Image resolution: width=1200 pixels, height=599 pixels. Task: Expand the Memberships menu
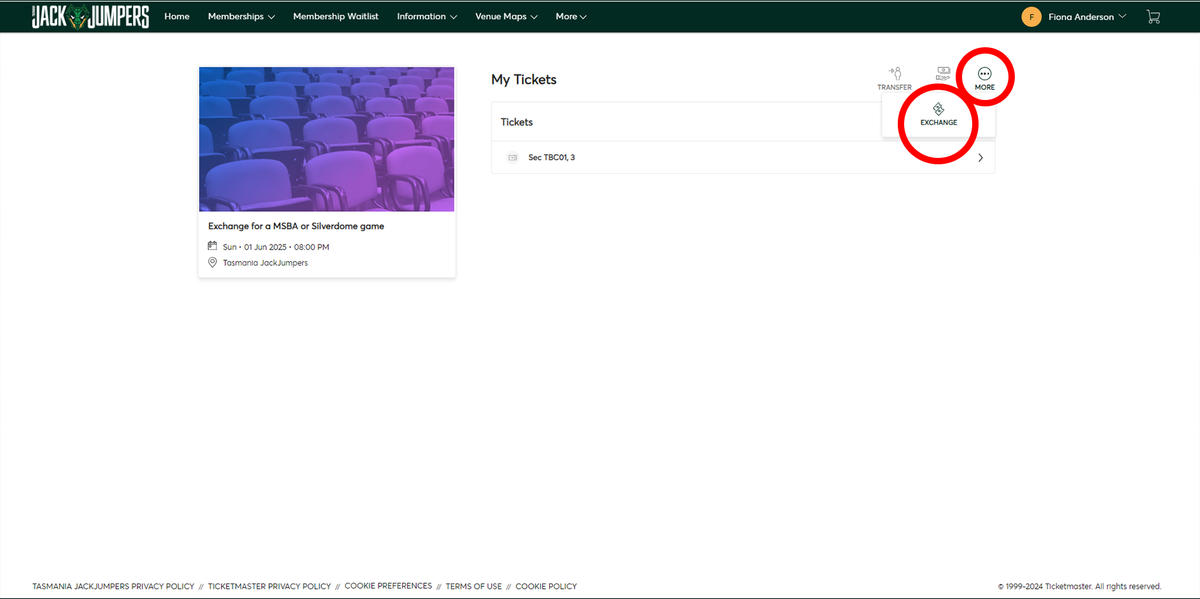241,17
